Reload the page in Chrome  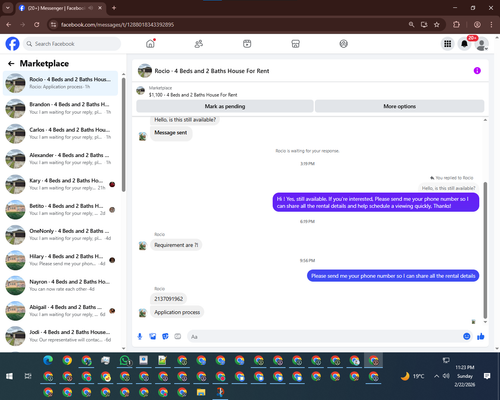tap(37, 25)
